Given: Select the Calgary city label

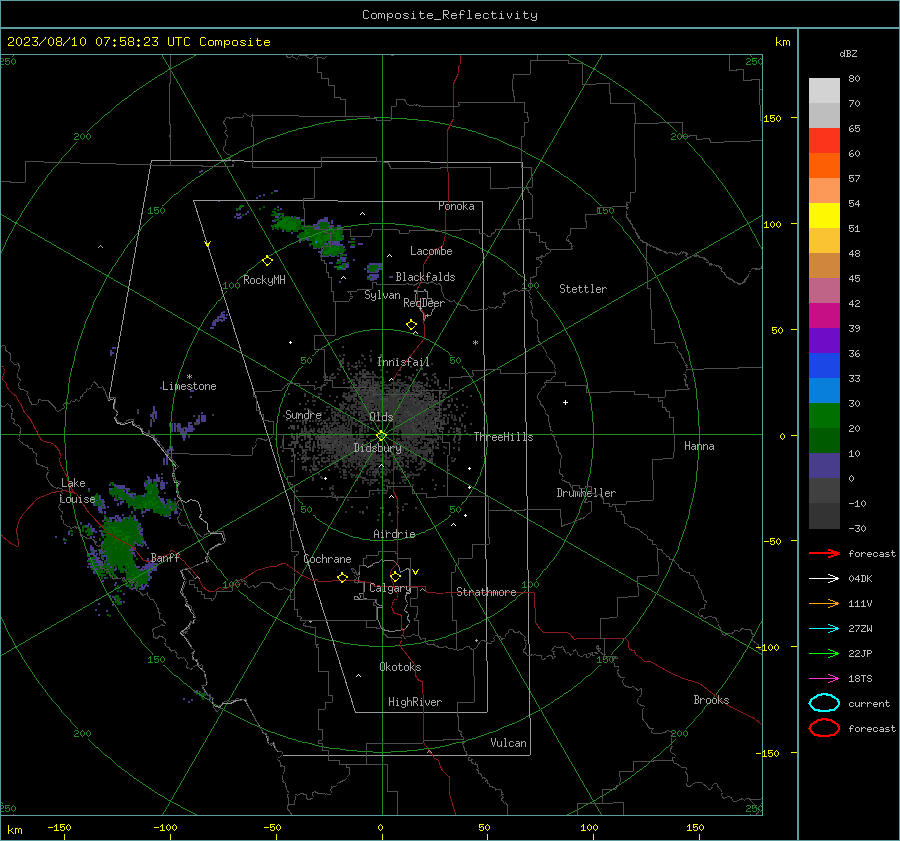Looking at the screenshot, I should coord(390,588).
